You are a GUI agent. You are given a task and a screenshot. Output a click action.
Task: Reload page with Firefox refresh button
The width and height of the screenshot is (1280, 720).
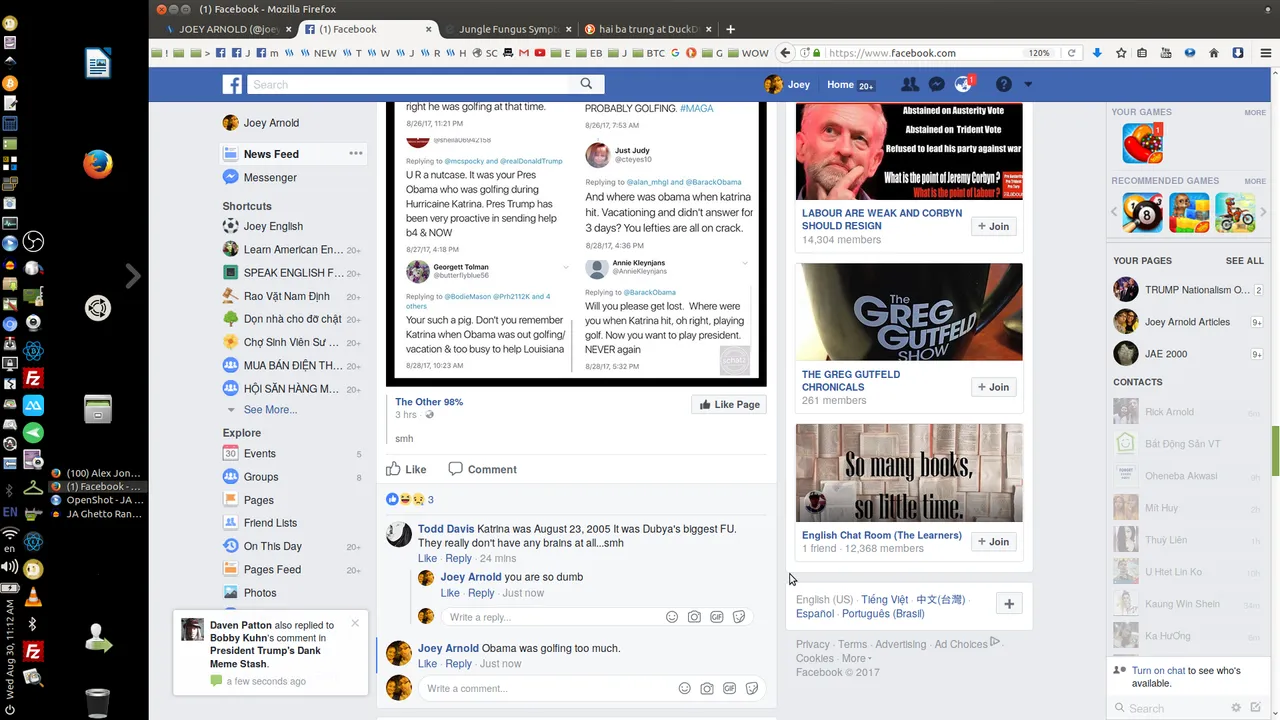point(1071,53)
